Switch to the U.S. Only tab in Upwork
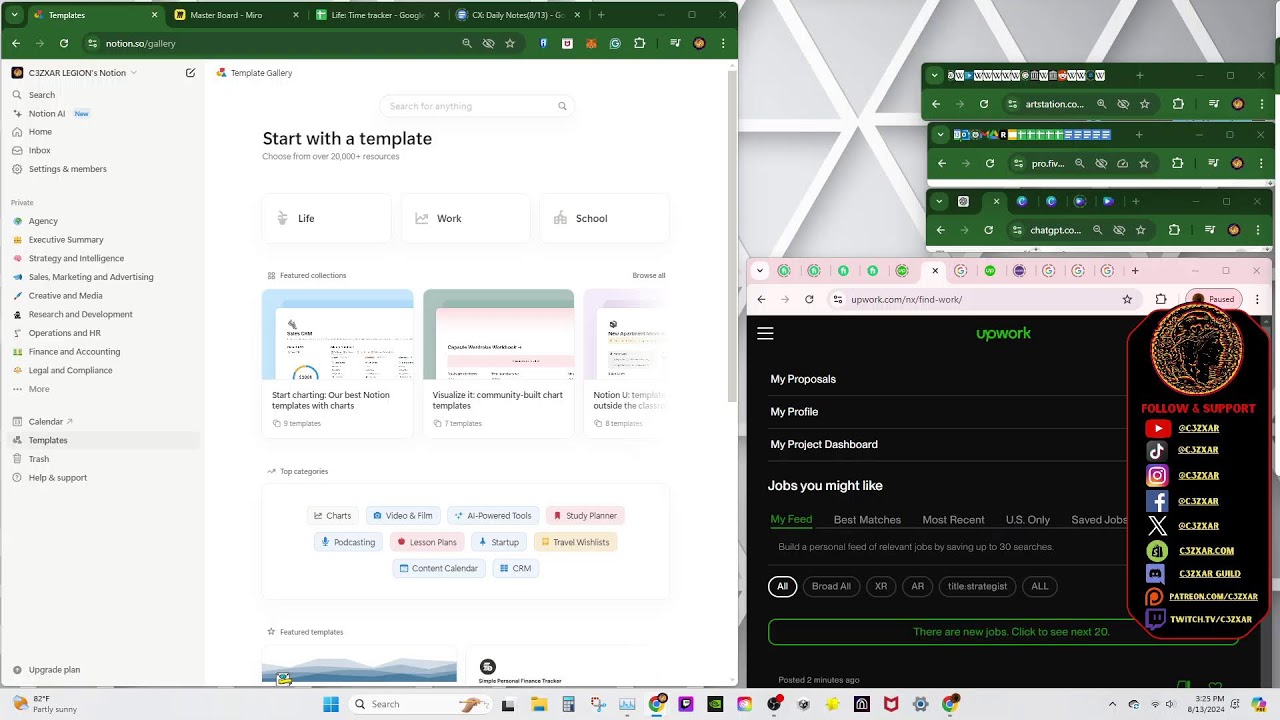 click(x=1028, y=520)
